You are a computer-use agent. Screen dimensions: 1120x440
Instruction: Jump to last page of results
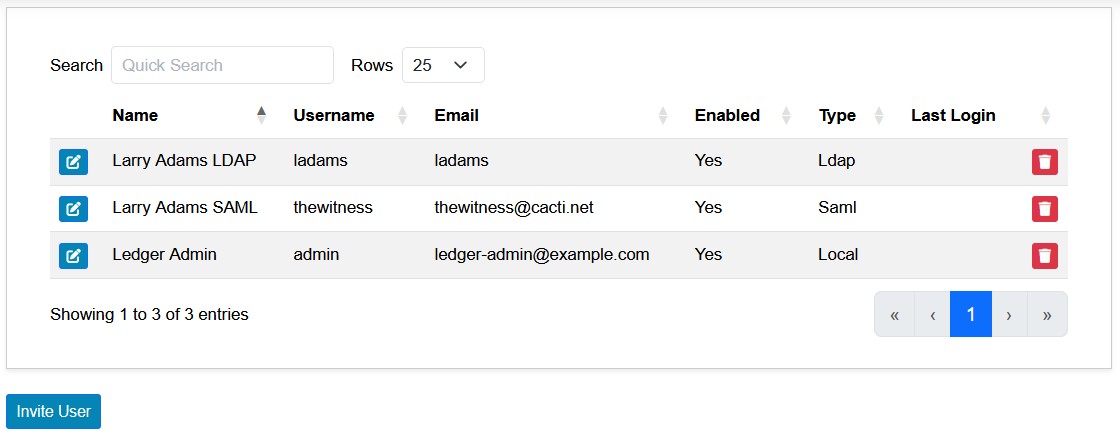pos(1047,314)
